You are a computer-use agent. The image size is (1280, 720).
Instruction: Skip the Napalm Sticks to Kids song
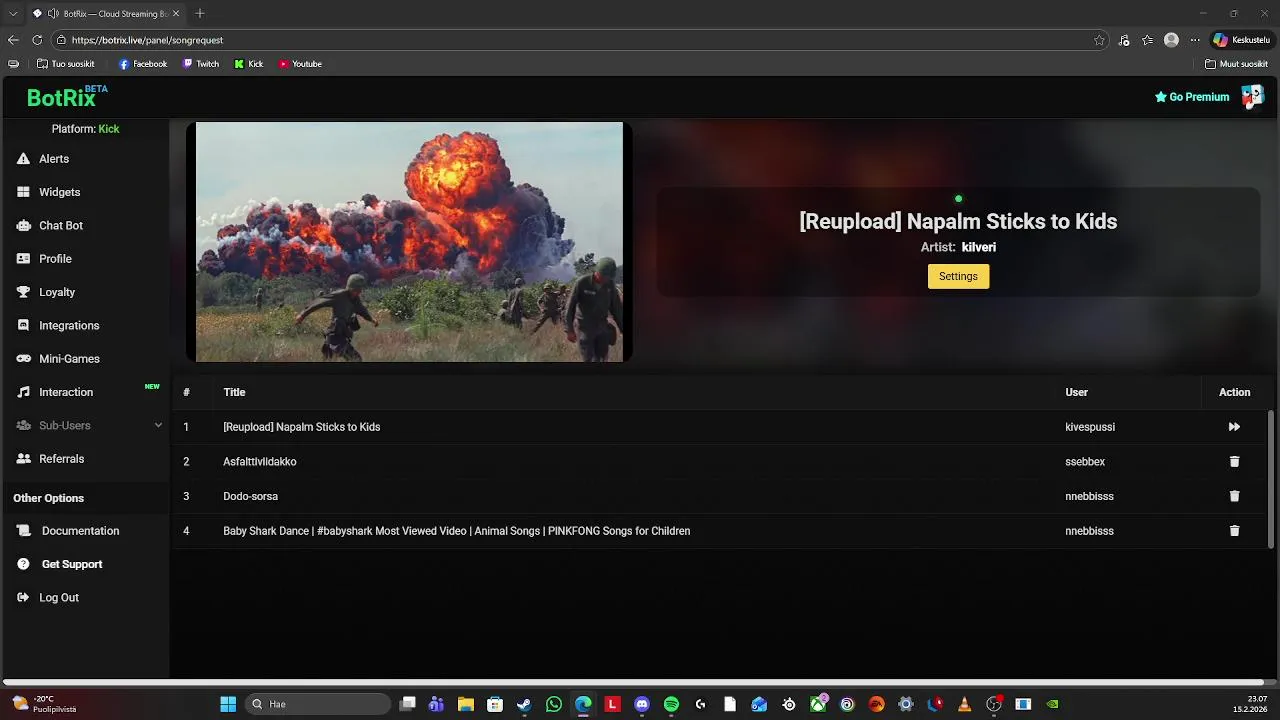(x=1234, y=427)
